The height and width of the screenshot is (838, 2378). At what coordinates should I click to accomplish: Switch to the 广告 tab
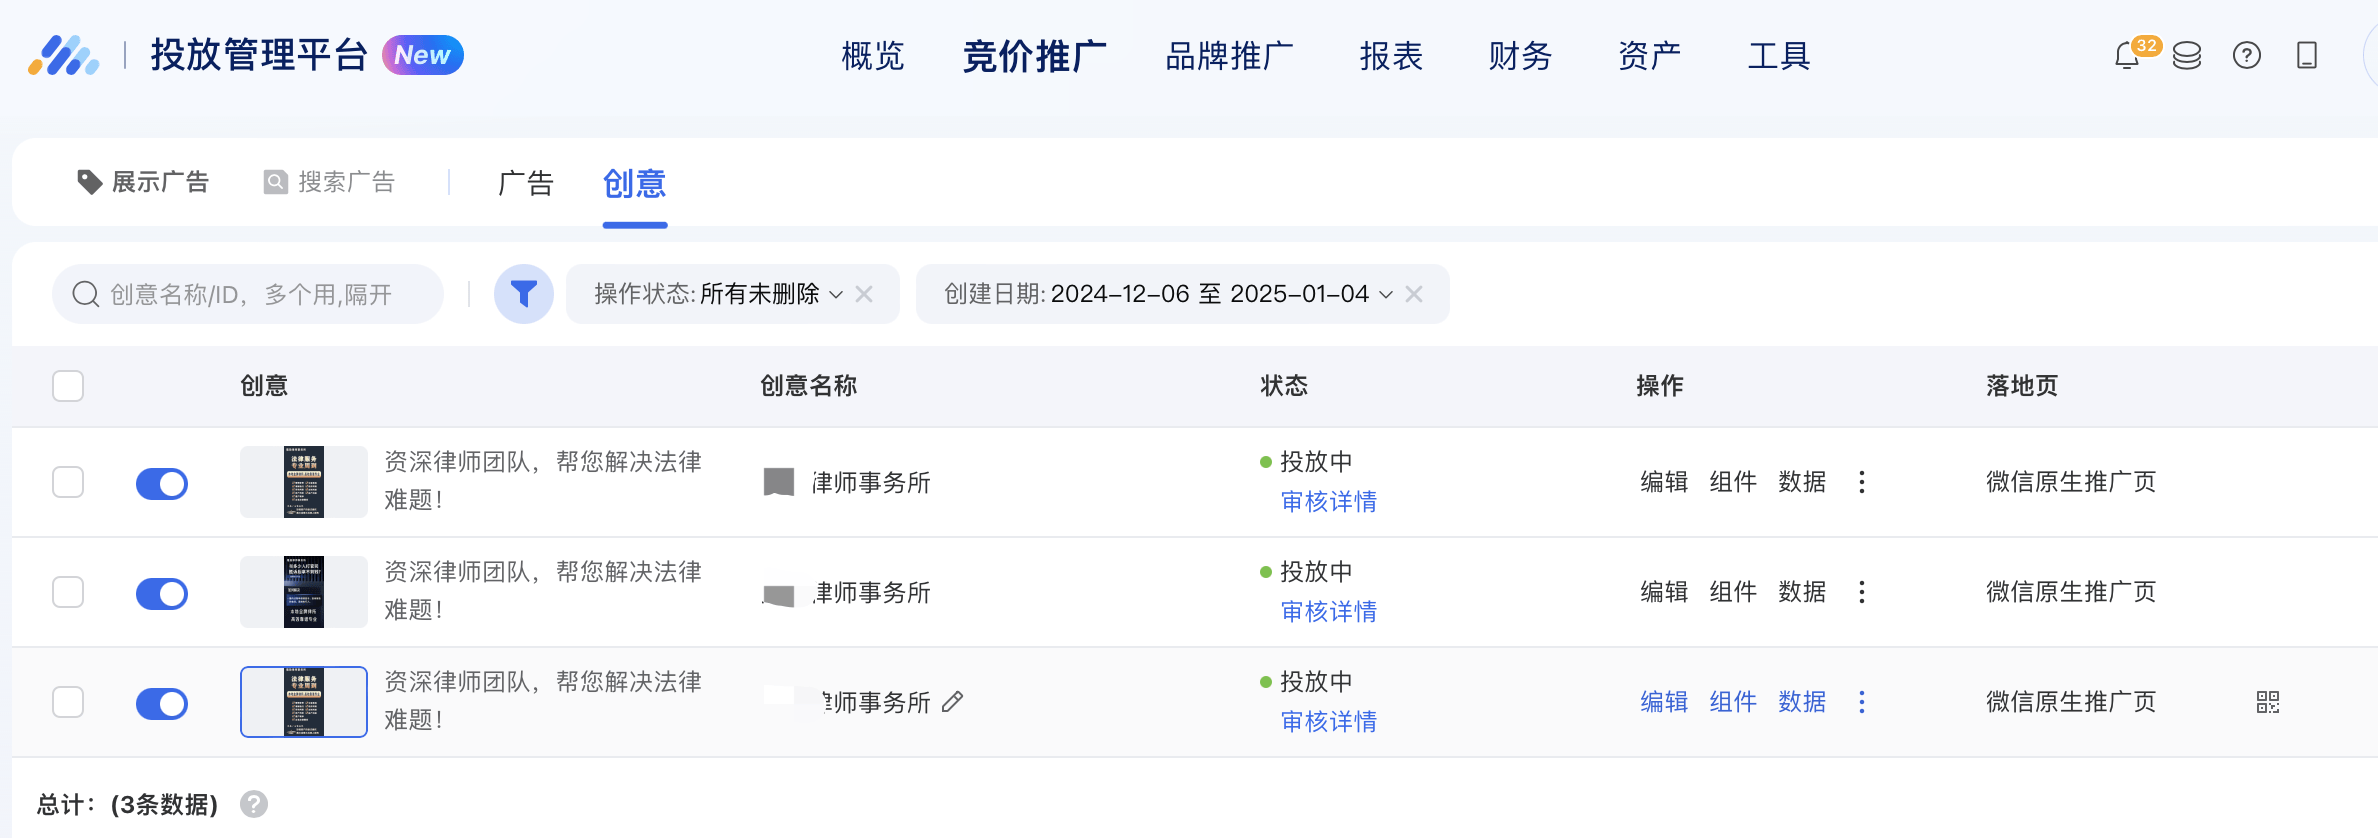click(525, 183)
